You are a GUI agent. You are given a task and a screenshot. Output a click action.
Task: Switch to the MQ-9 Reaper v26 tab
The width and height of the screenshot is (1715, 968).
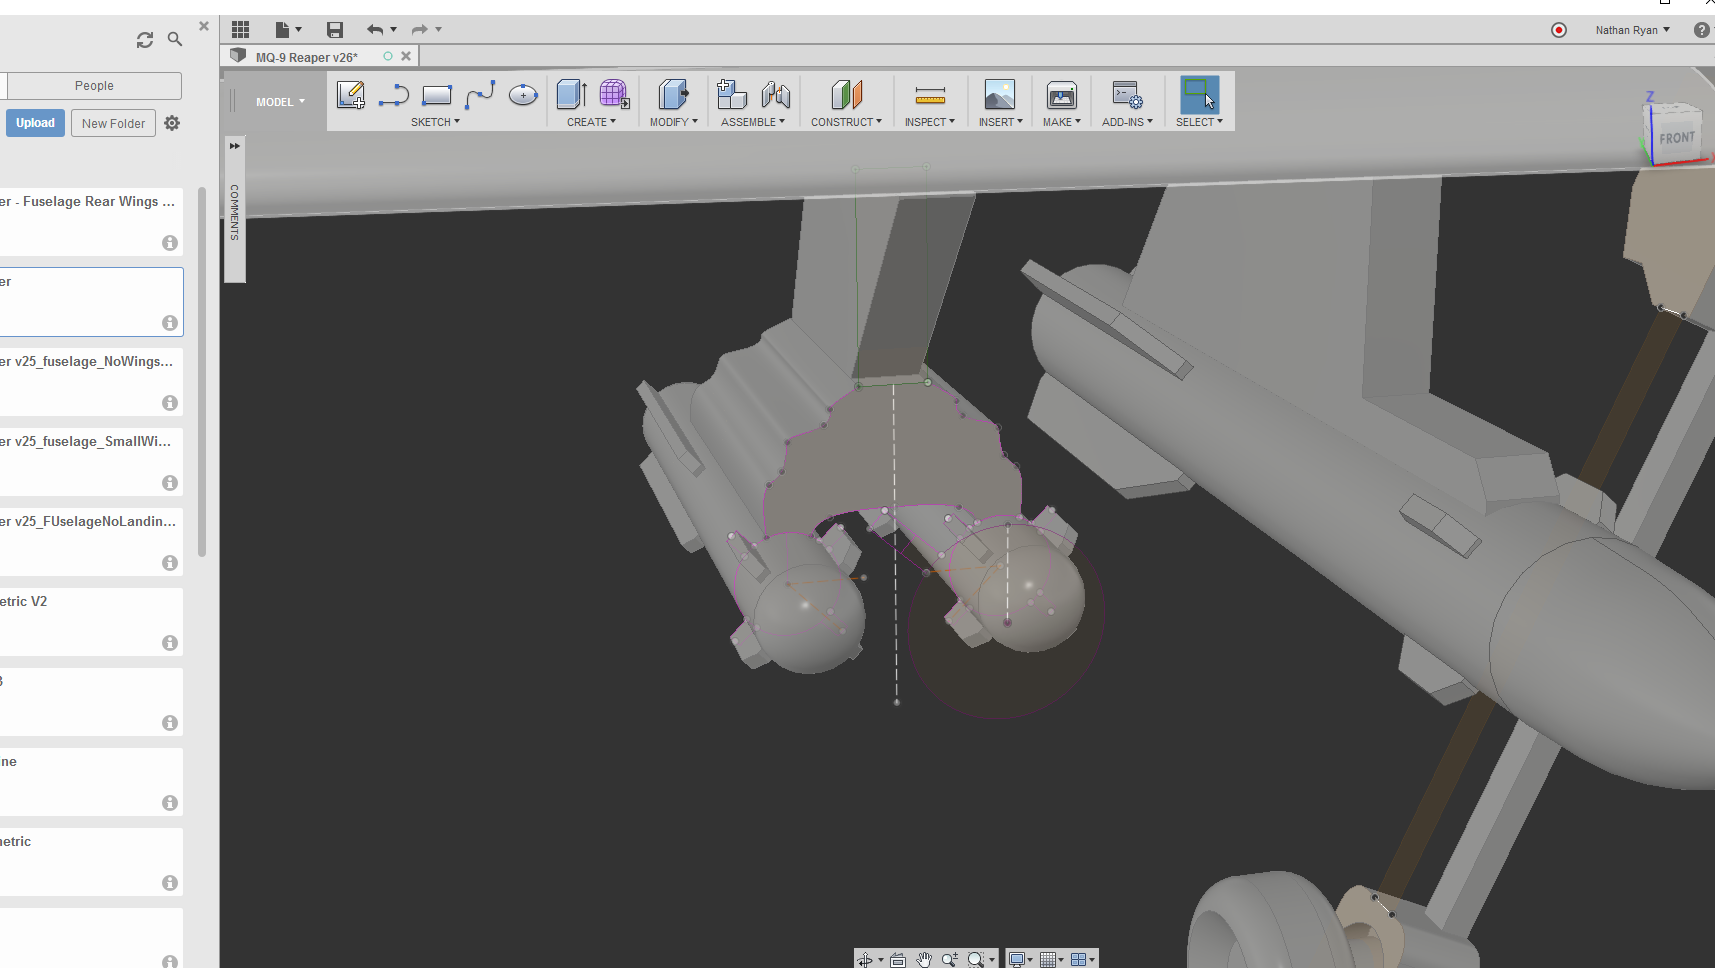coord(306,57)
